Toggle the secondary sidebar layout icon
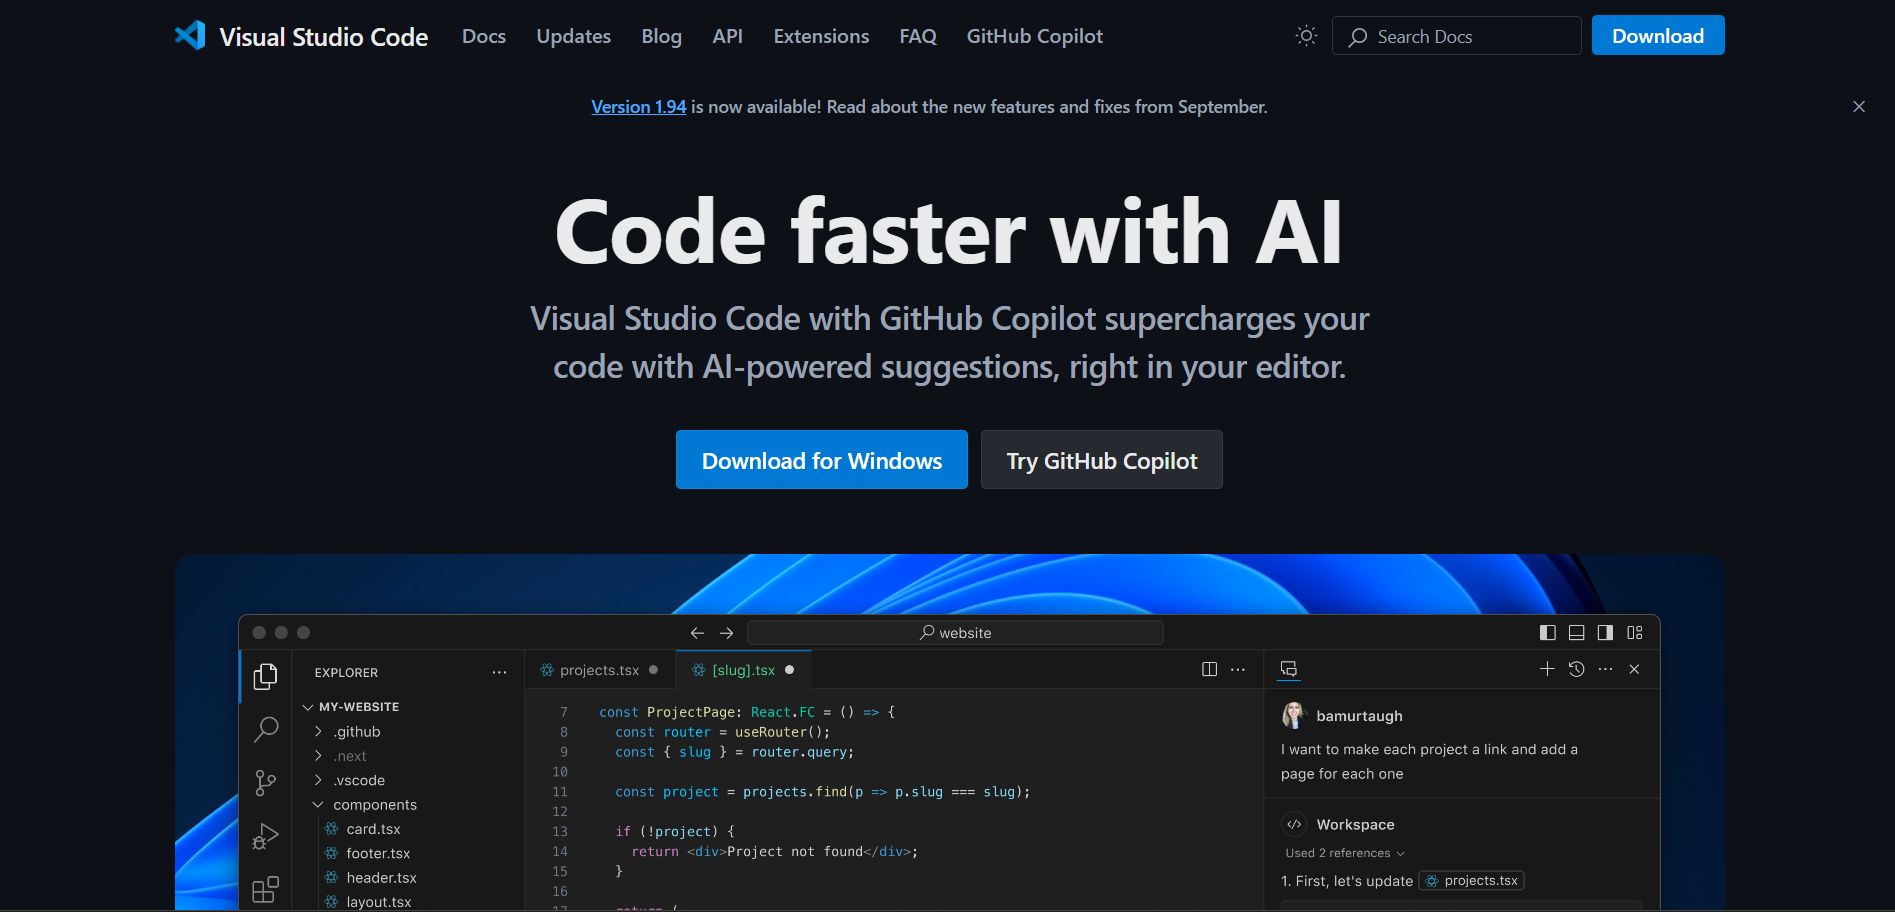This screenshot has height=912, width=1895. tap(1605, 633)
